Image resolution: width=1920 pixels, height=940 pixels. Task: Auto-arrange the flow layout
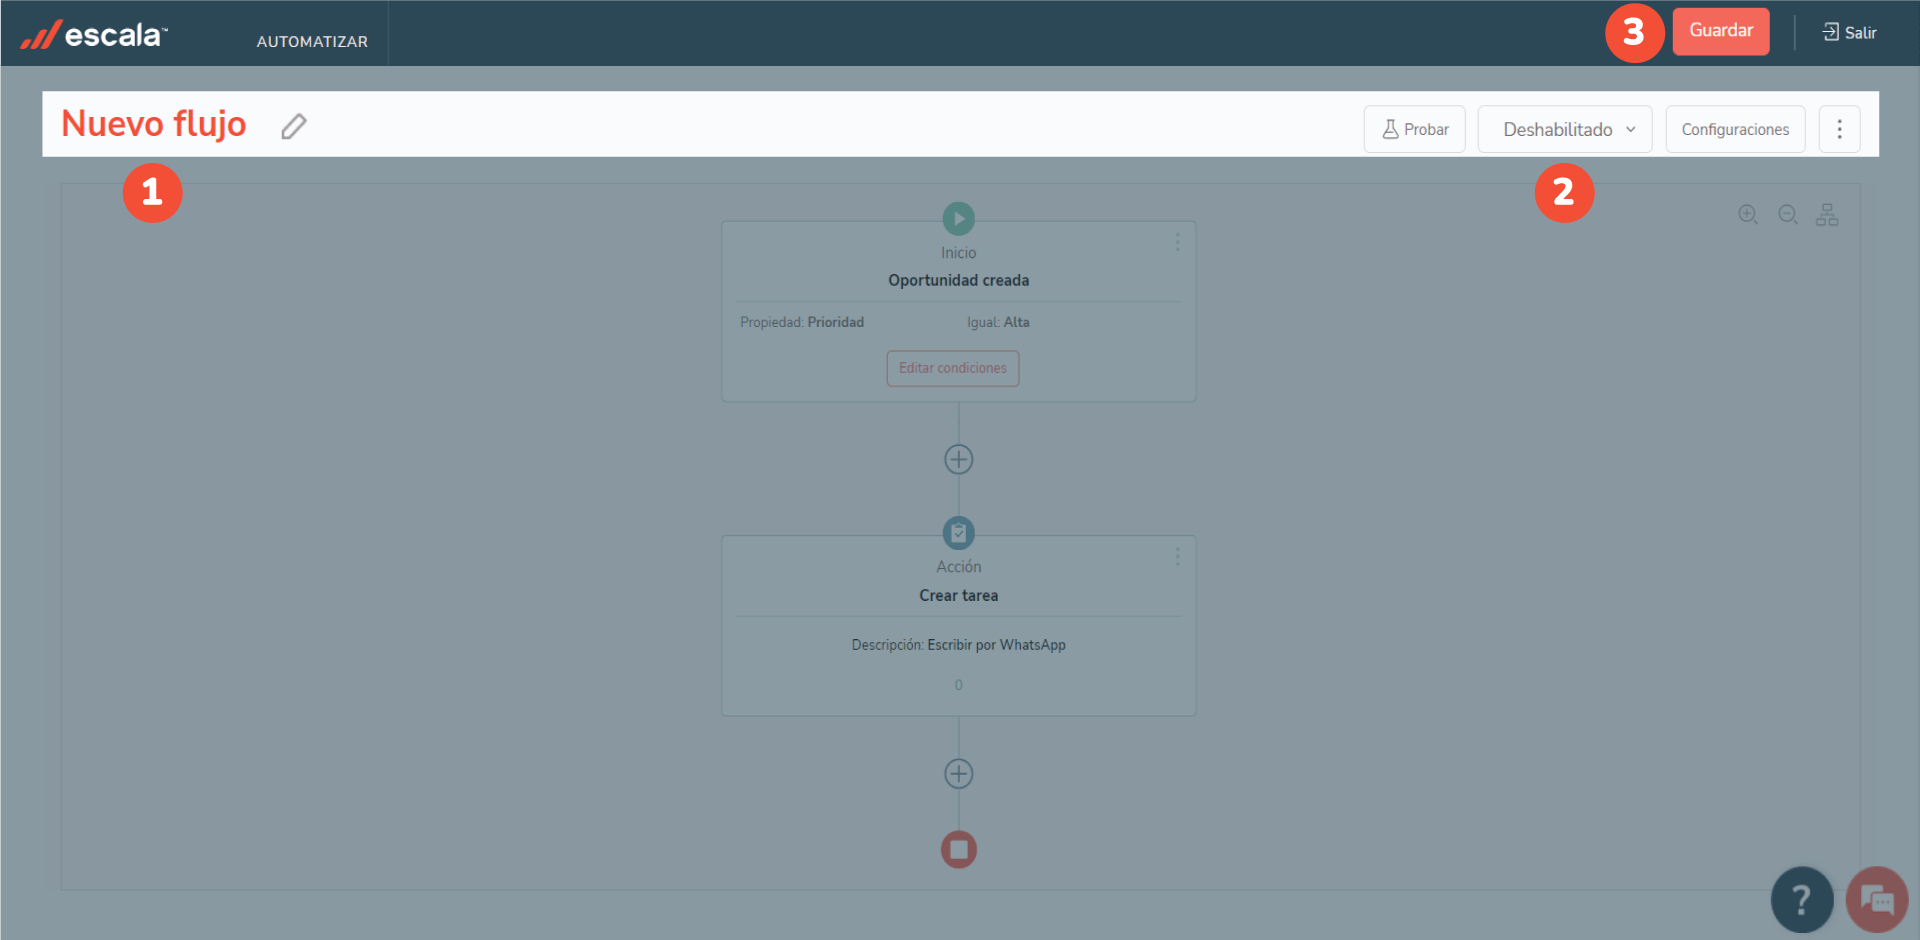point(1827,214)
